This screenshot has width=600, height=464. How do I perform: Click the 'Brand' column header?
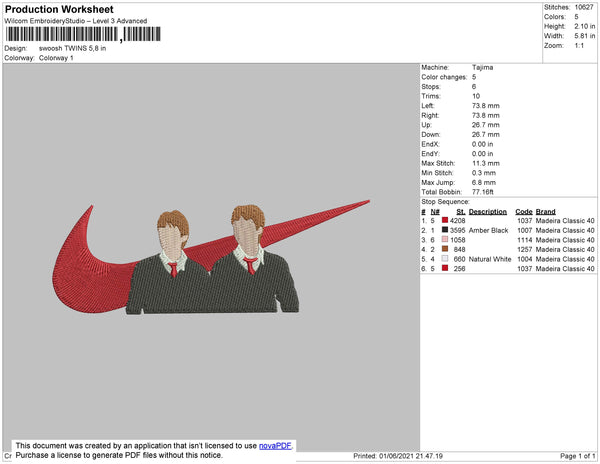pos(545,212)
